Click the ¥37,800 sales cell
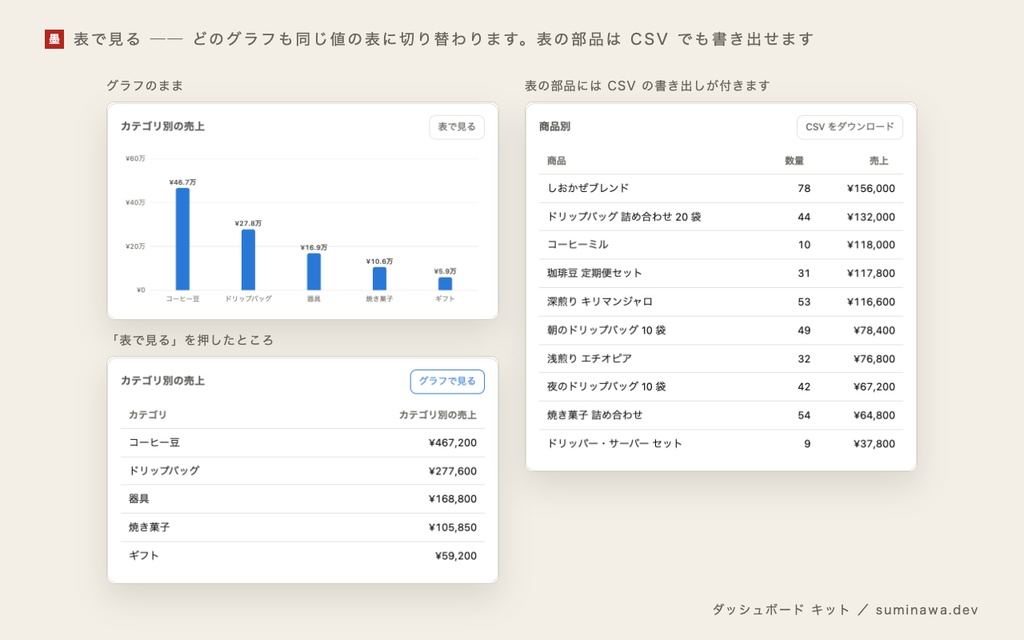Image resolution: width=1024 pixels, height=640 pixels. [x=874, y=443]
